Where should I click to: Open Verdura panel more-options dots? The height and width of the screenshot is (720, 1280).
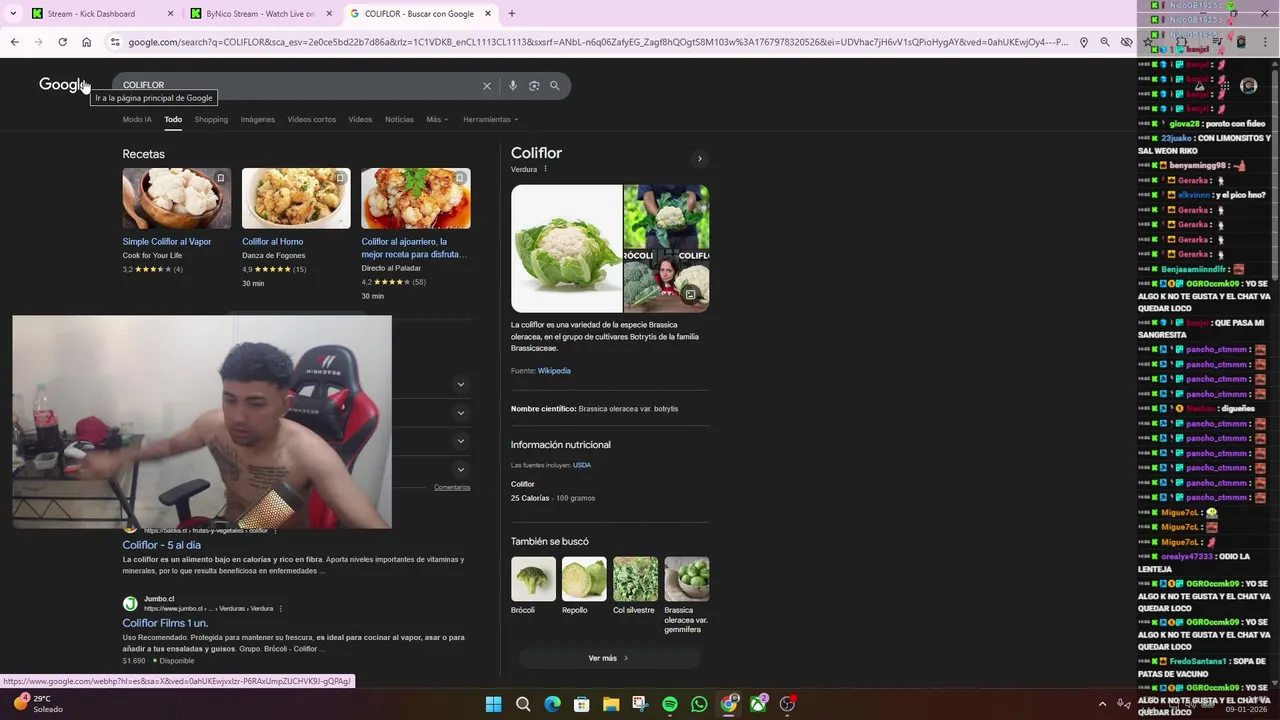click(545, 169)
